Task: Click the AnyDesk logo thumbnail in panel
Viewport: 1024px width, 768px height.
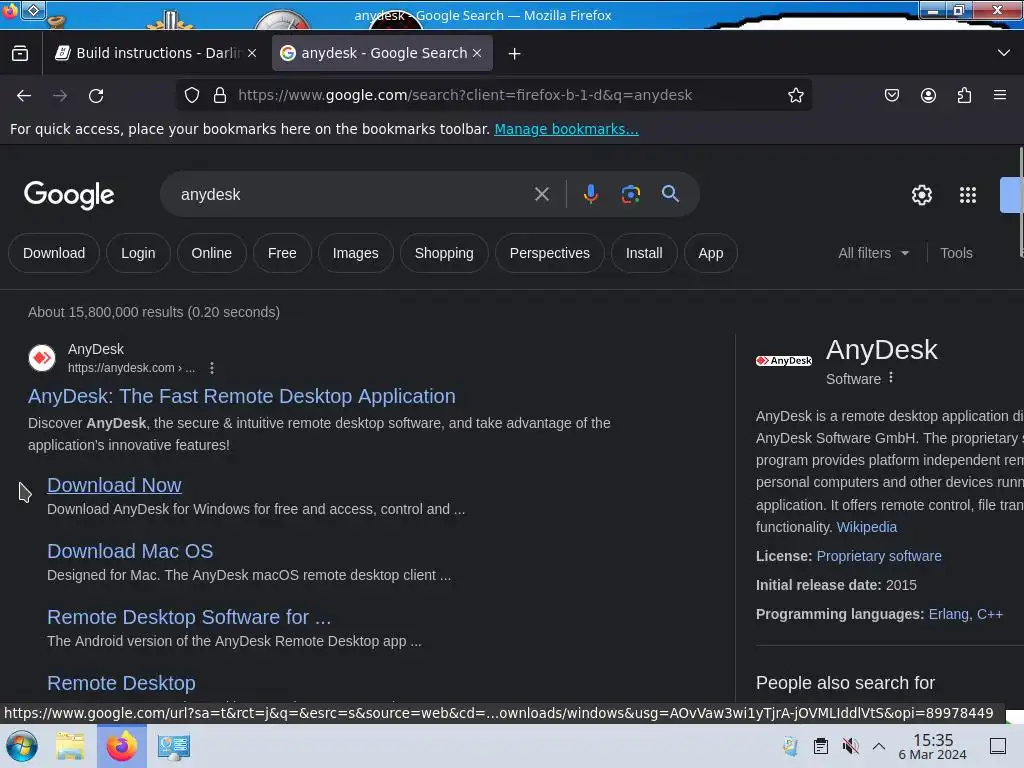Action: (x=784, y=360)
